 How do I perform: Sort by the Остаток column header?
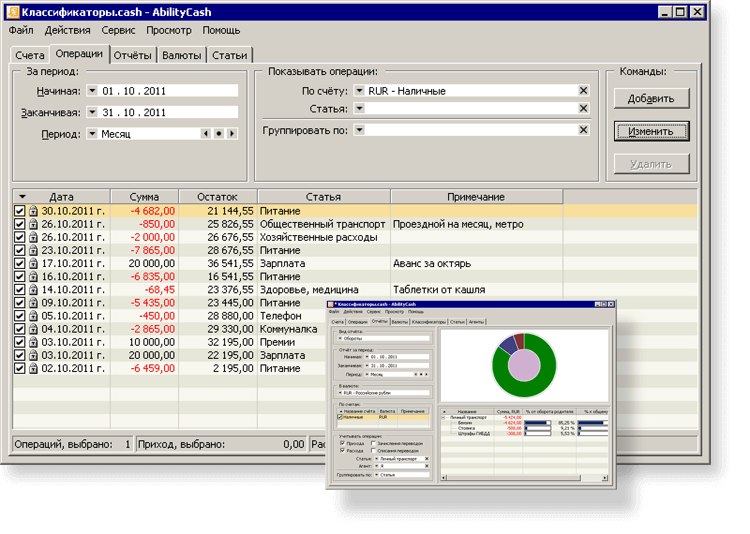coord(218,197)
